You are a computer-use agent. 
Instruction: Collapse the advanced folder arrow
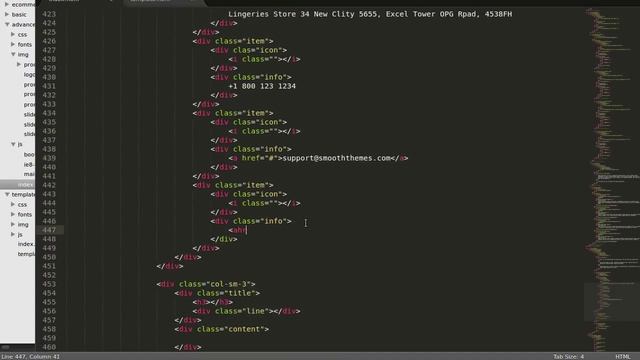(7, 24)
